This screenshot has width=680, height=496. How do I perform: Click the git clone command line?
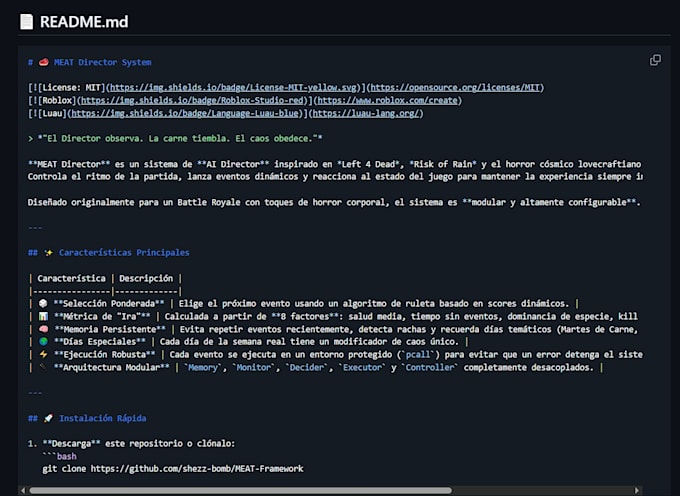point(173,469)
